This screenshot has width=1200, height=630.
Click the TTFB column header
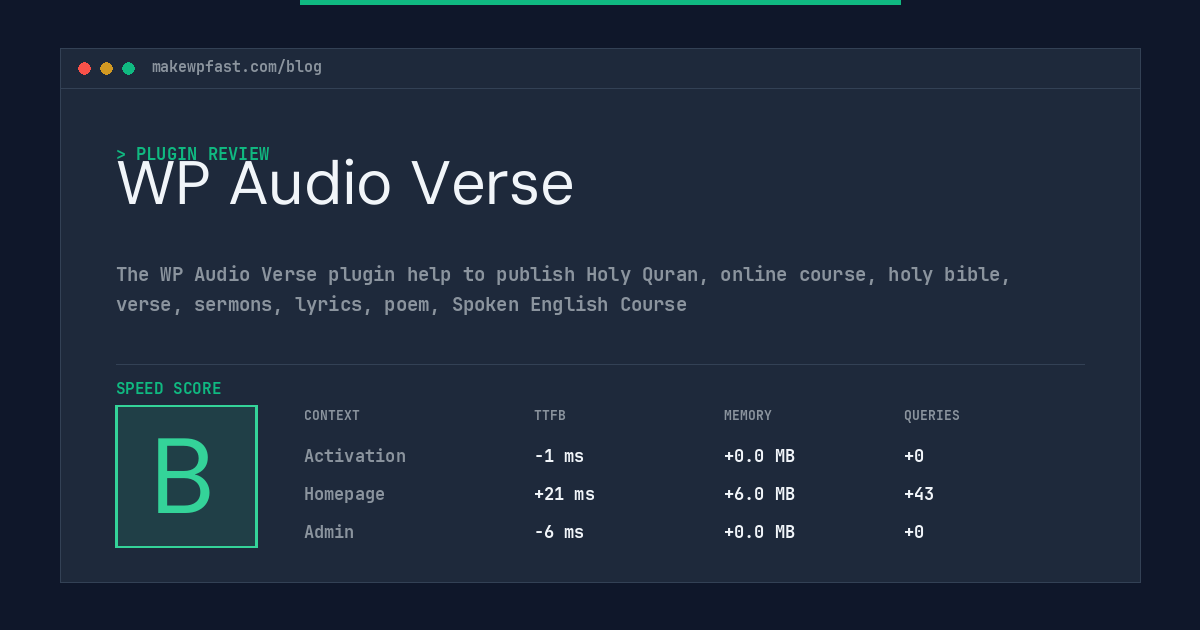coord(550,416)
